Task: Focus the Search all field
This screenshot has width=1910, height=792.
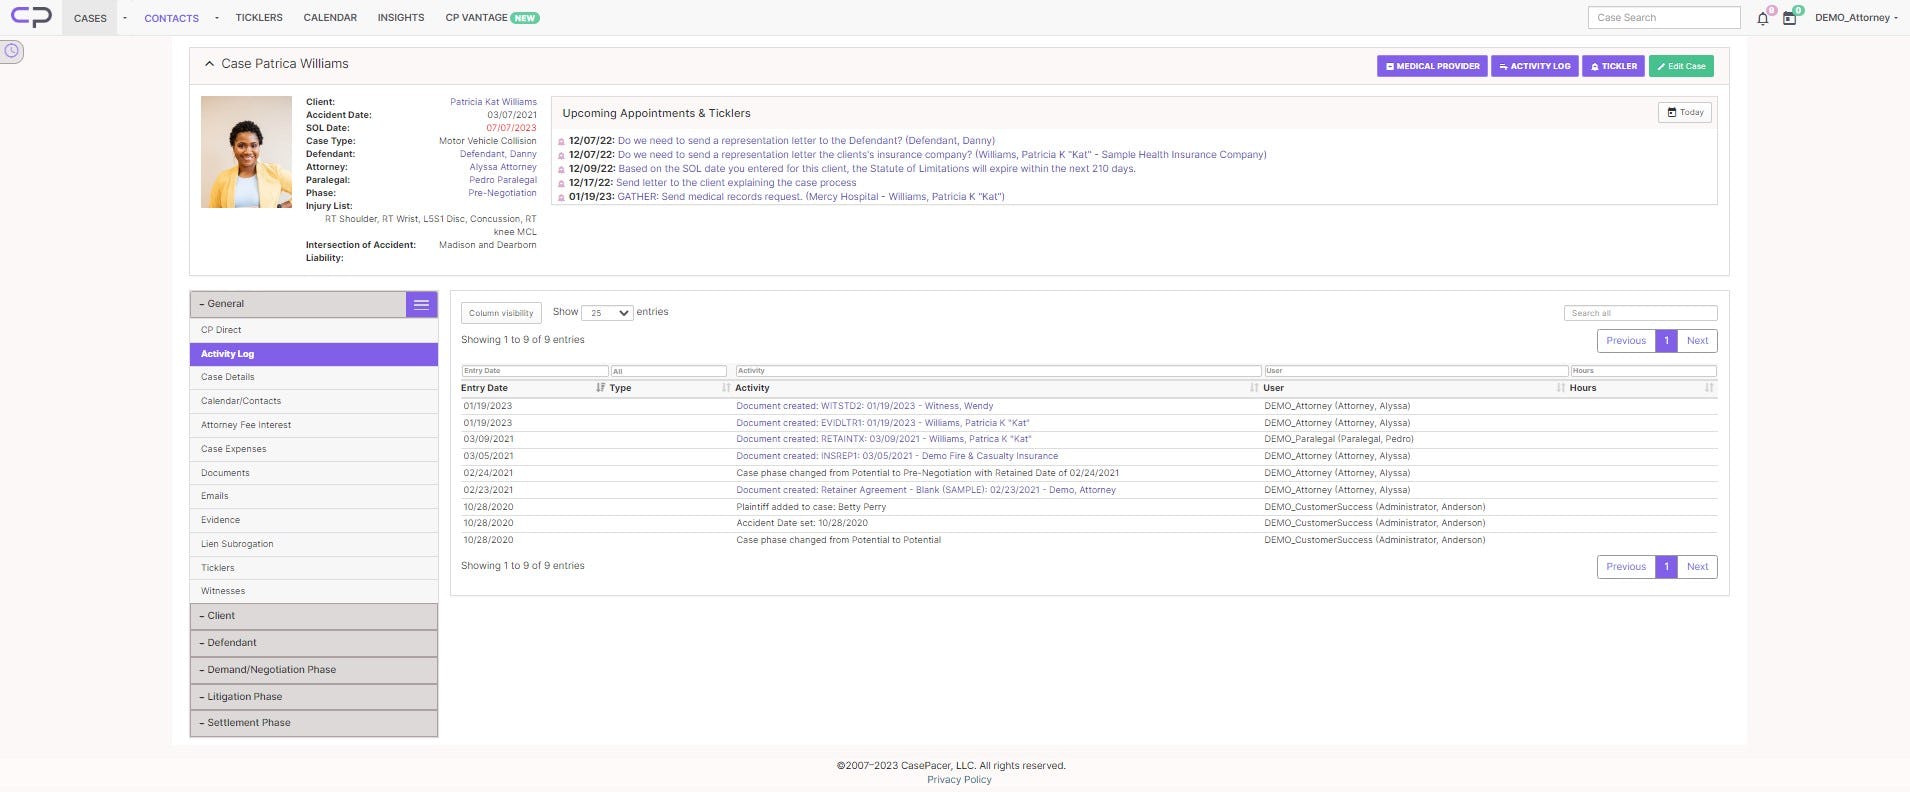Action: (1640, 313)
